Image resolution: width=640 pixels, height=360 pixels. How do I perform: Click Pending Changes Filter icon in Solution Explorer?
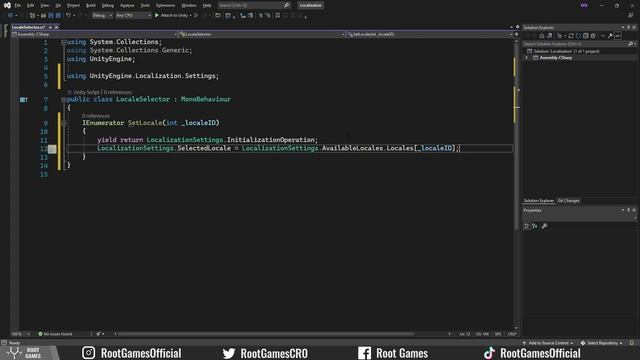point(560,36)
